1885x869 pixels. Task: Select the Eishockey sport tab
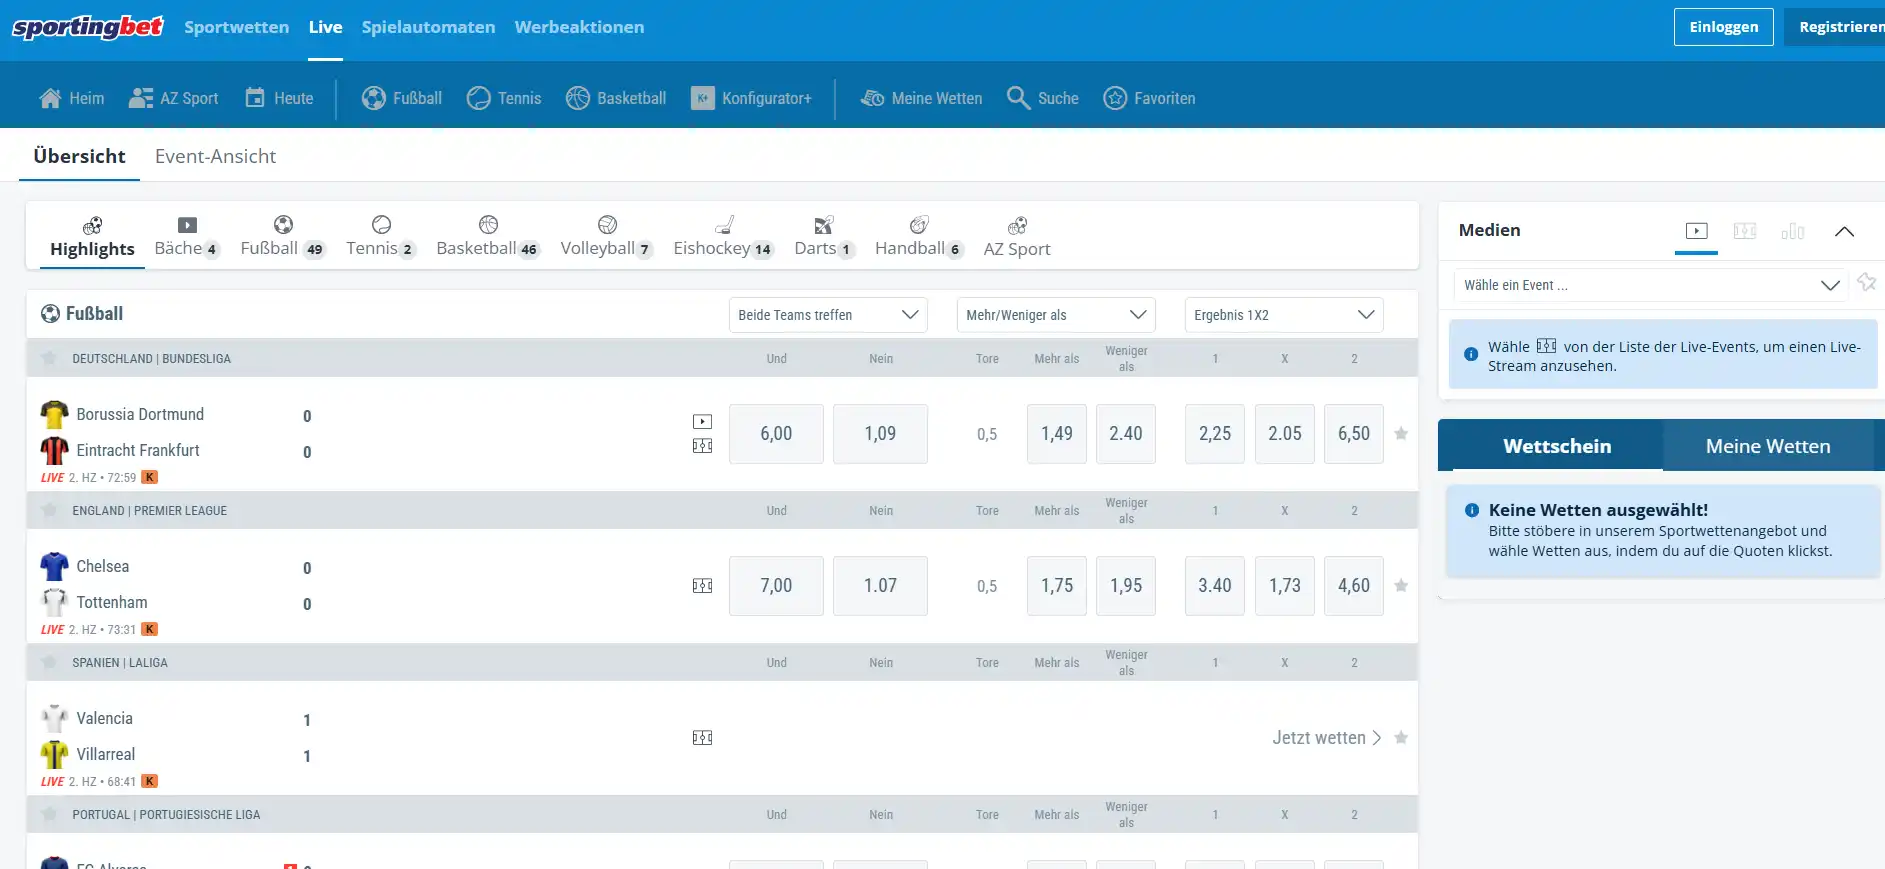click(x=723, y=237)
